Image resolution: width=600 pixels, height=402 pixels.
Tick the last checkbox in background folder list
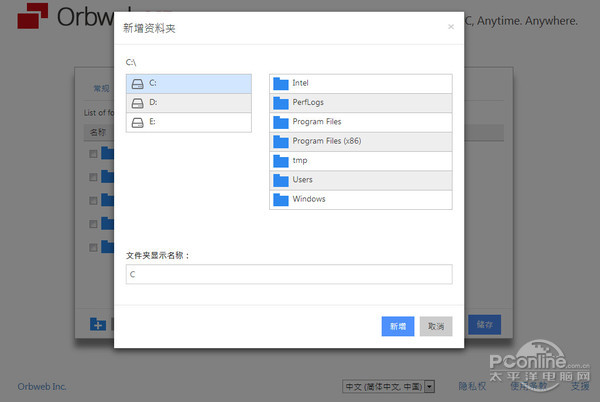click(93, 247)
